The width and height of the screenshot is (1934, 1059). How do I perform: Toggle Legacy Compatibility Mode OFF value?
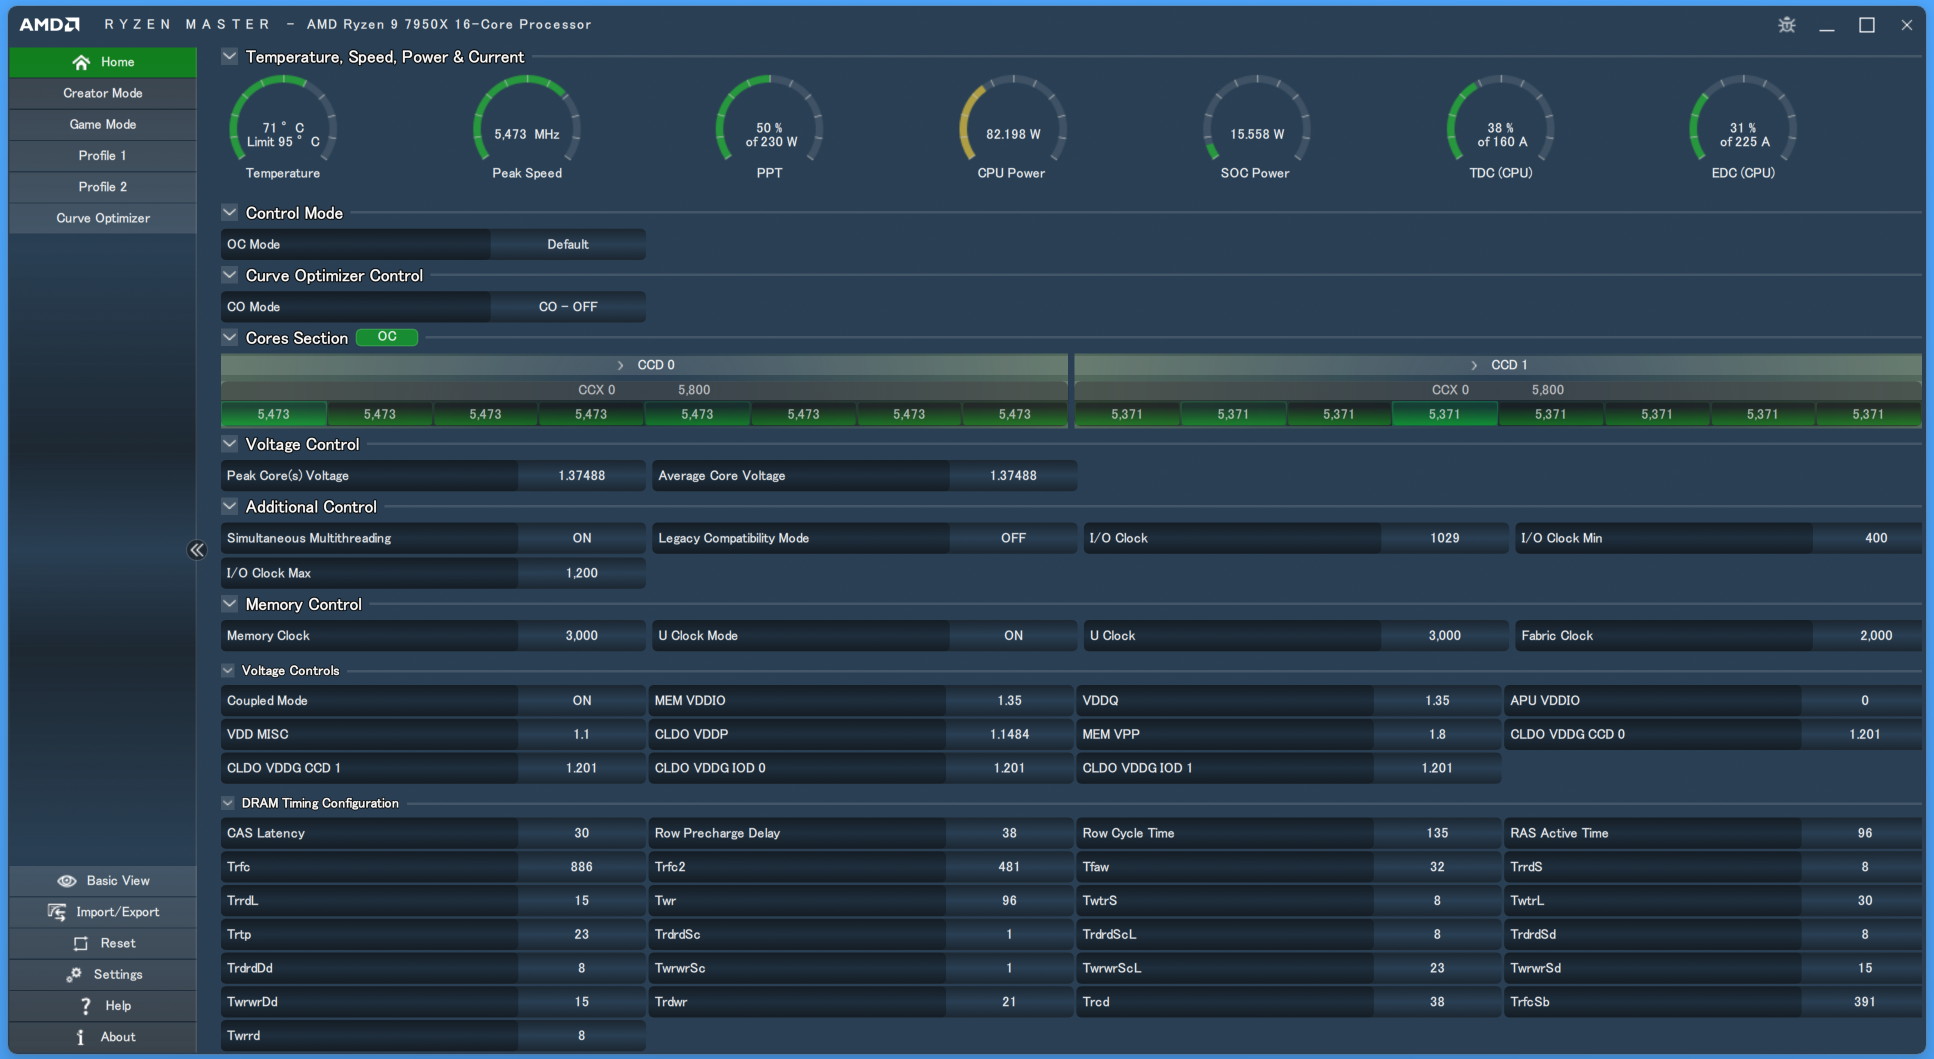tap(1013, 538)
